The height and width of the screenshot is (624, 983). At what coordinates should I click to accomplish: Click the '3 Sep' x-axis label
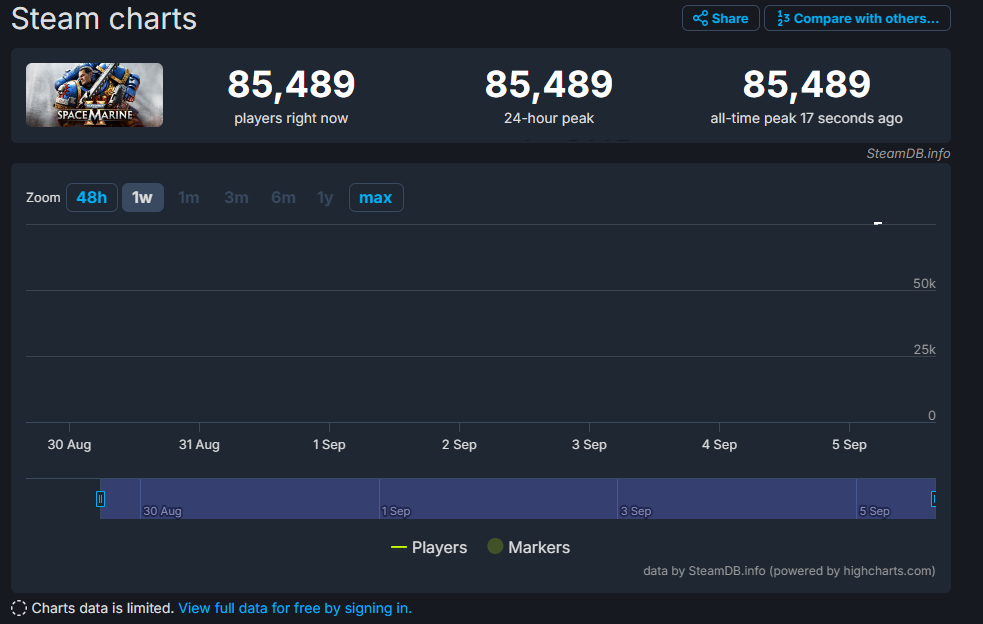(x=589, y=445)
